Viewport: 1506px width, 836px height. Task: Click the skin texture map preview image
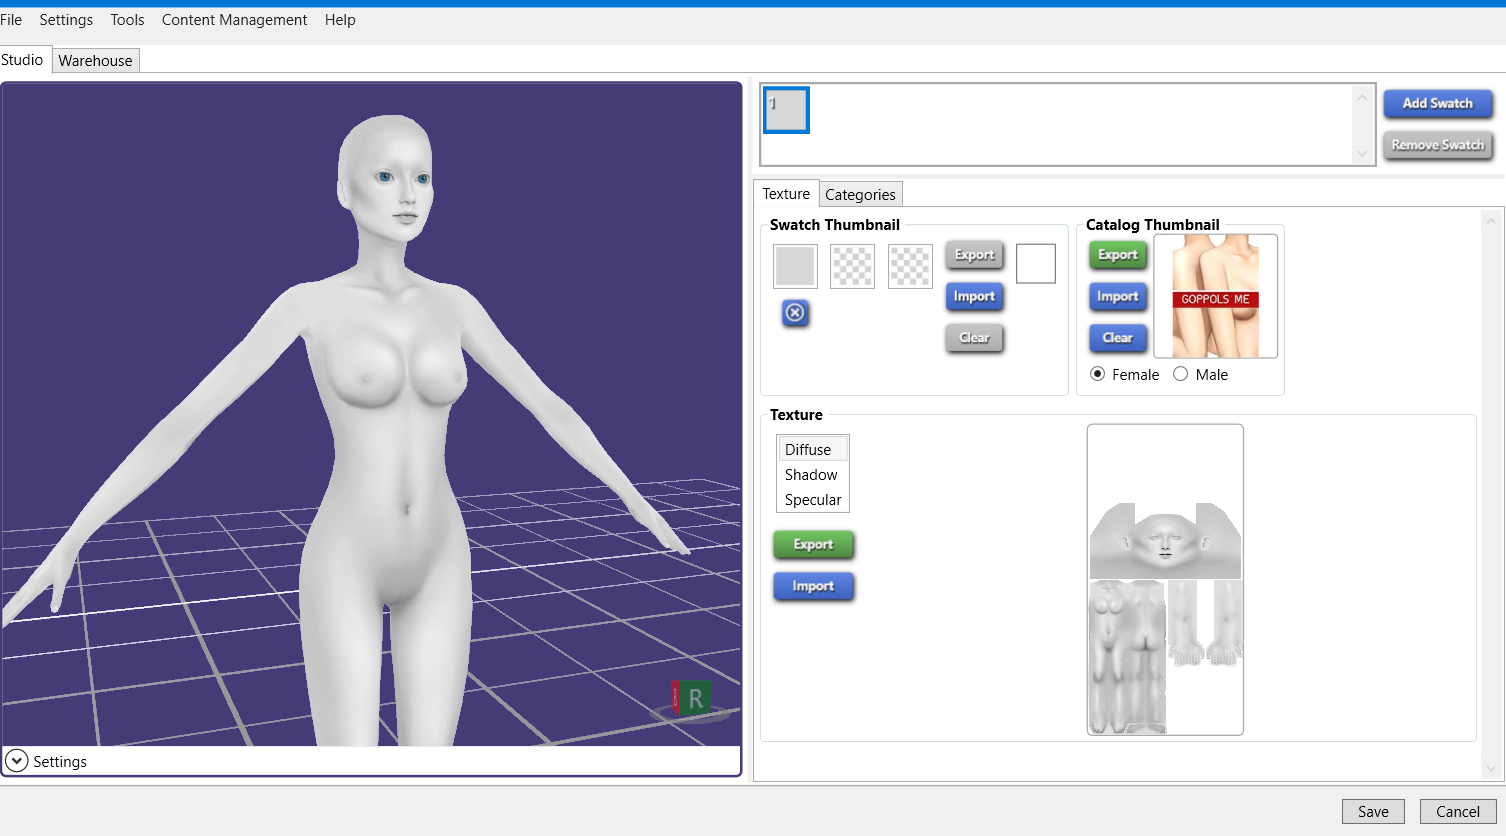pos(1165,580)
